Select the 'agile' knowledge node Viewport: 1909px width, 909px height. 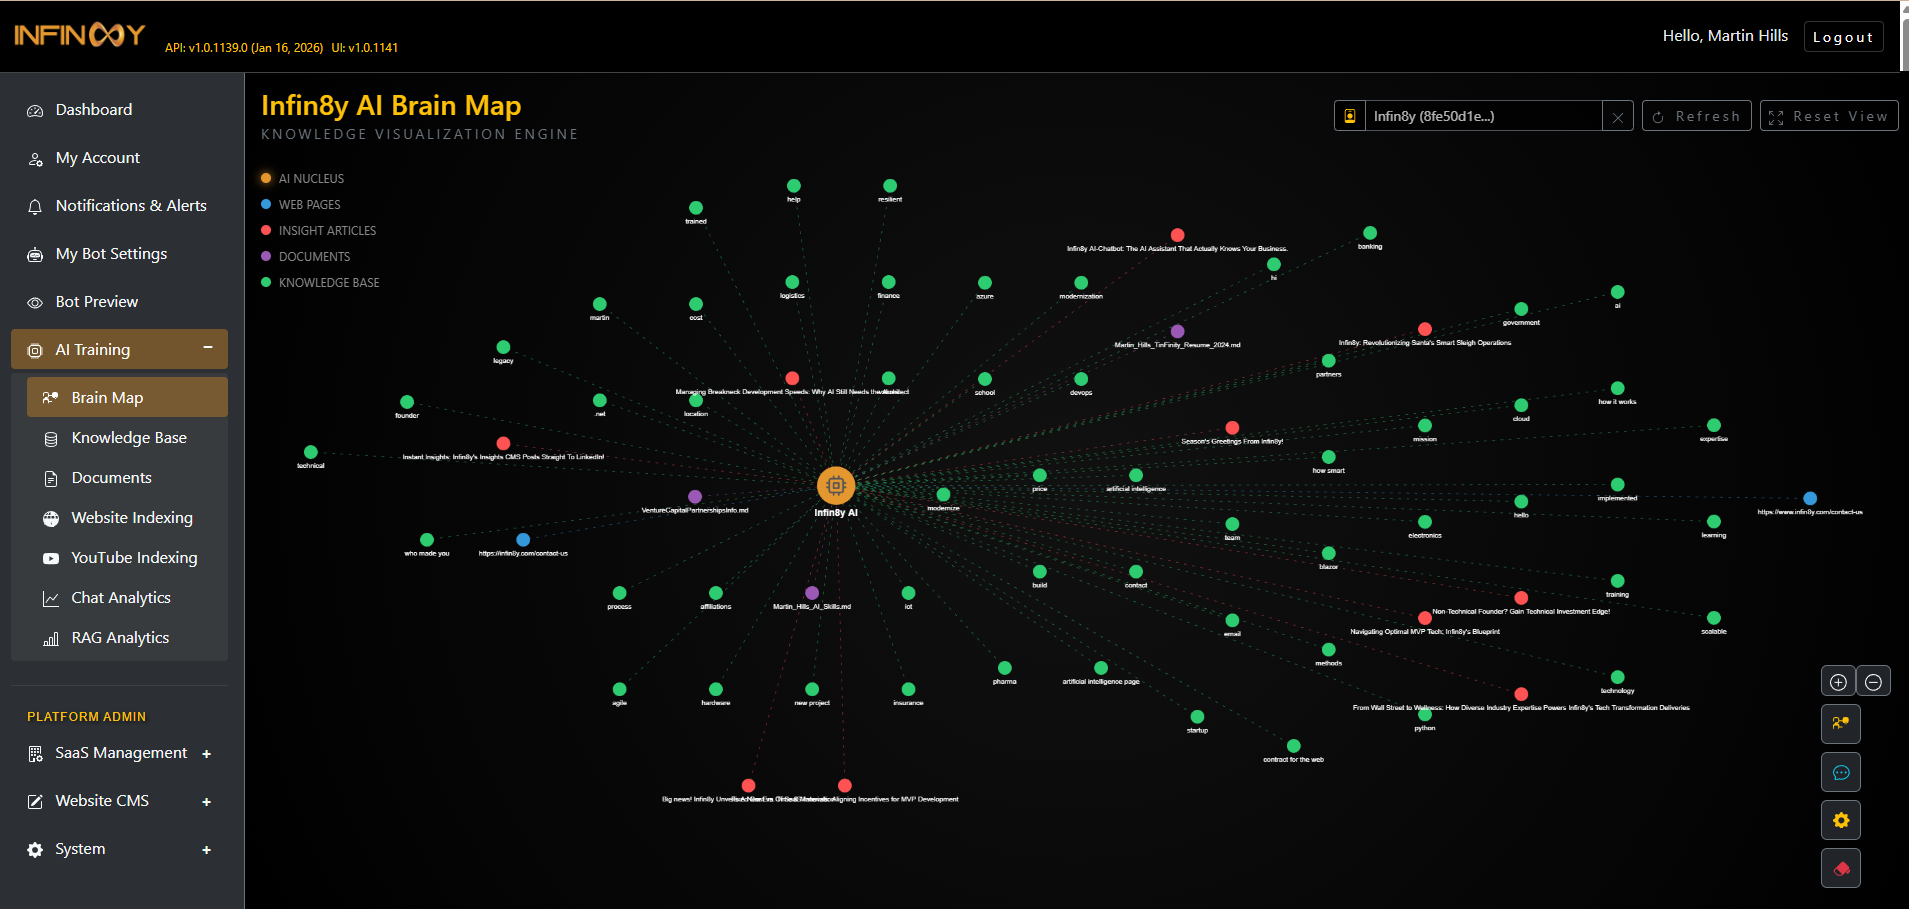click(x=620, y=689)
